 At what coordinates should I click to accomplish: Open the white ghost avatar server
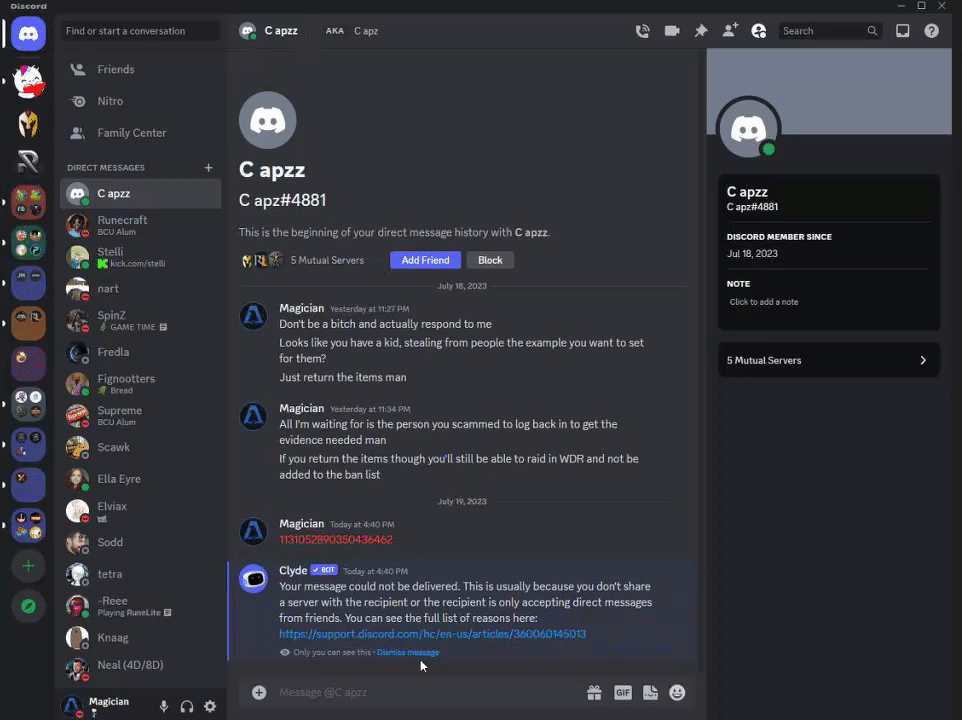tap(28, 82)
